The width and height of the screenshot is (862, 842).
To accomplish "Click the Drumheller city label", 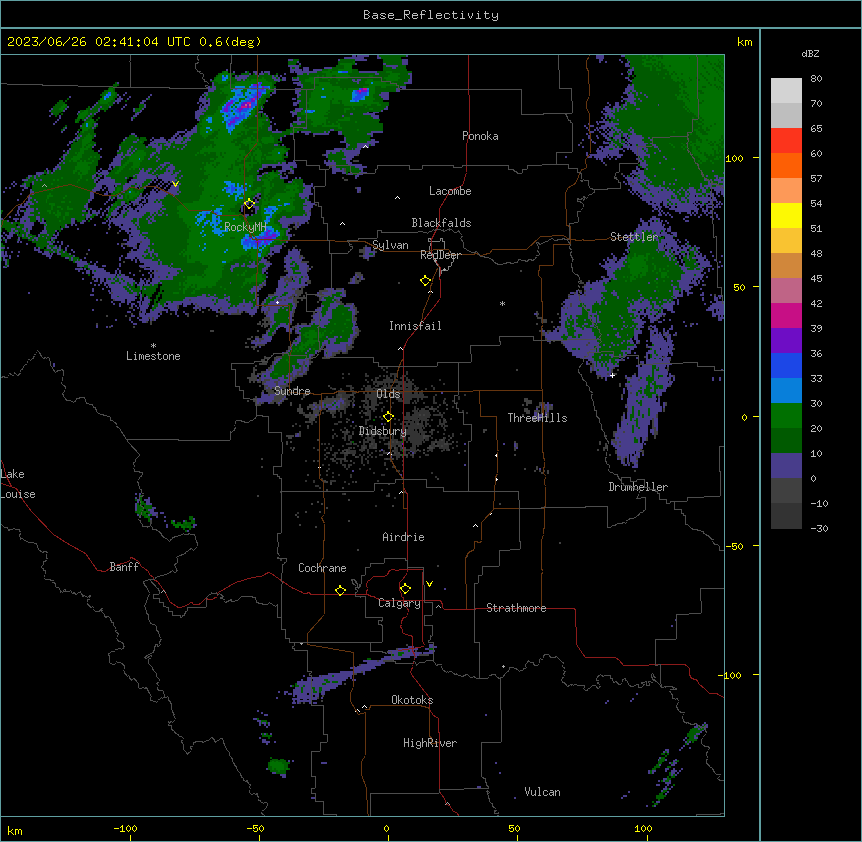I will pos(638,487).
